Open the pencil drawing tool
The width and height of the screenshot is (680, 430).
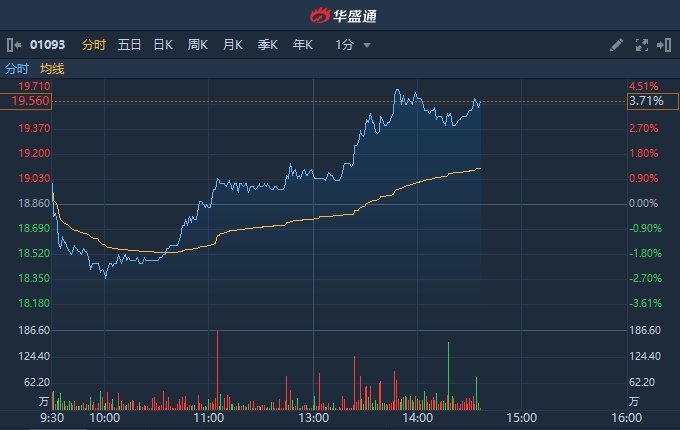[617, 45]
